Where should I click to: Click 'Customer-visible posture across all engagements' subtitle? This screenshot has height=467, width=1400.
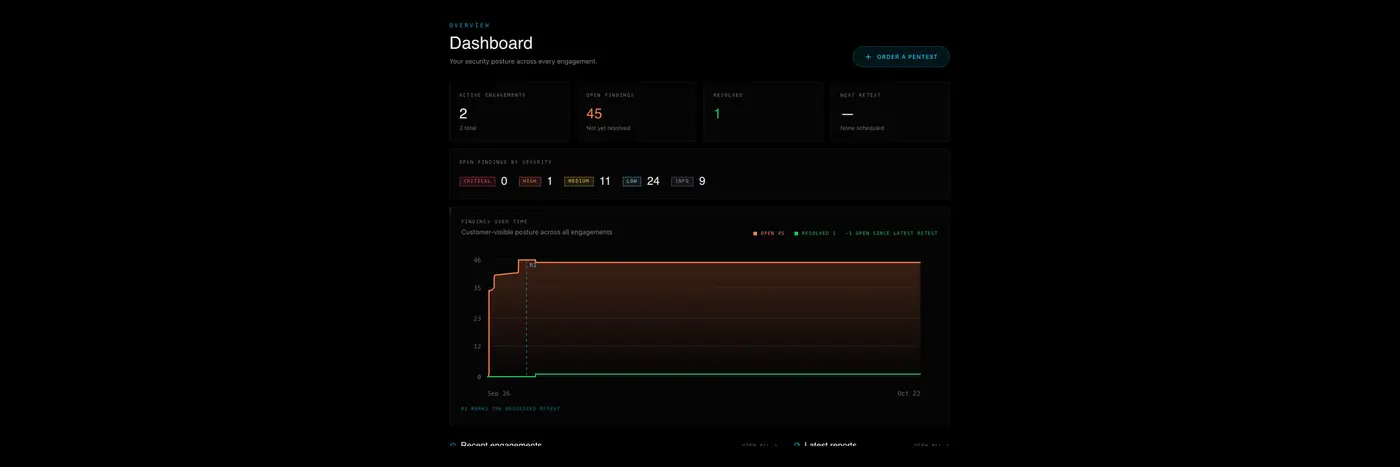[537, 232]
